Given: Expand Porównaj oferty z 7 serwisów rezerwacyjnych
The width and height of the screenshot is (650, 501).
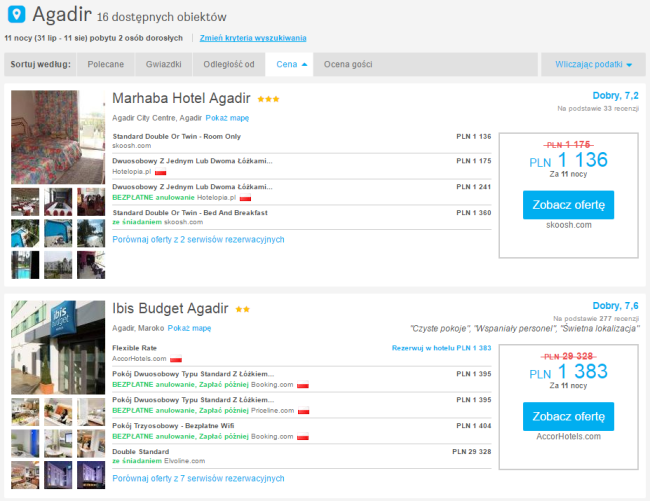Looking at the screenshot, I should 199,478.
